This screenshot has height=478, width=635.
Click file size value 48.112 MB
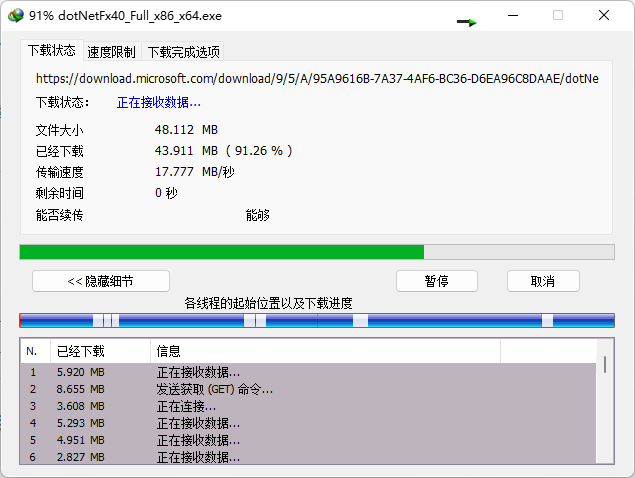(186, 130)
